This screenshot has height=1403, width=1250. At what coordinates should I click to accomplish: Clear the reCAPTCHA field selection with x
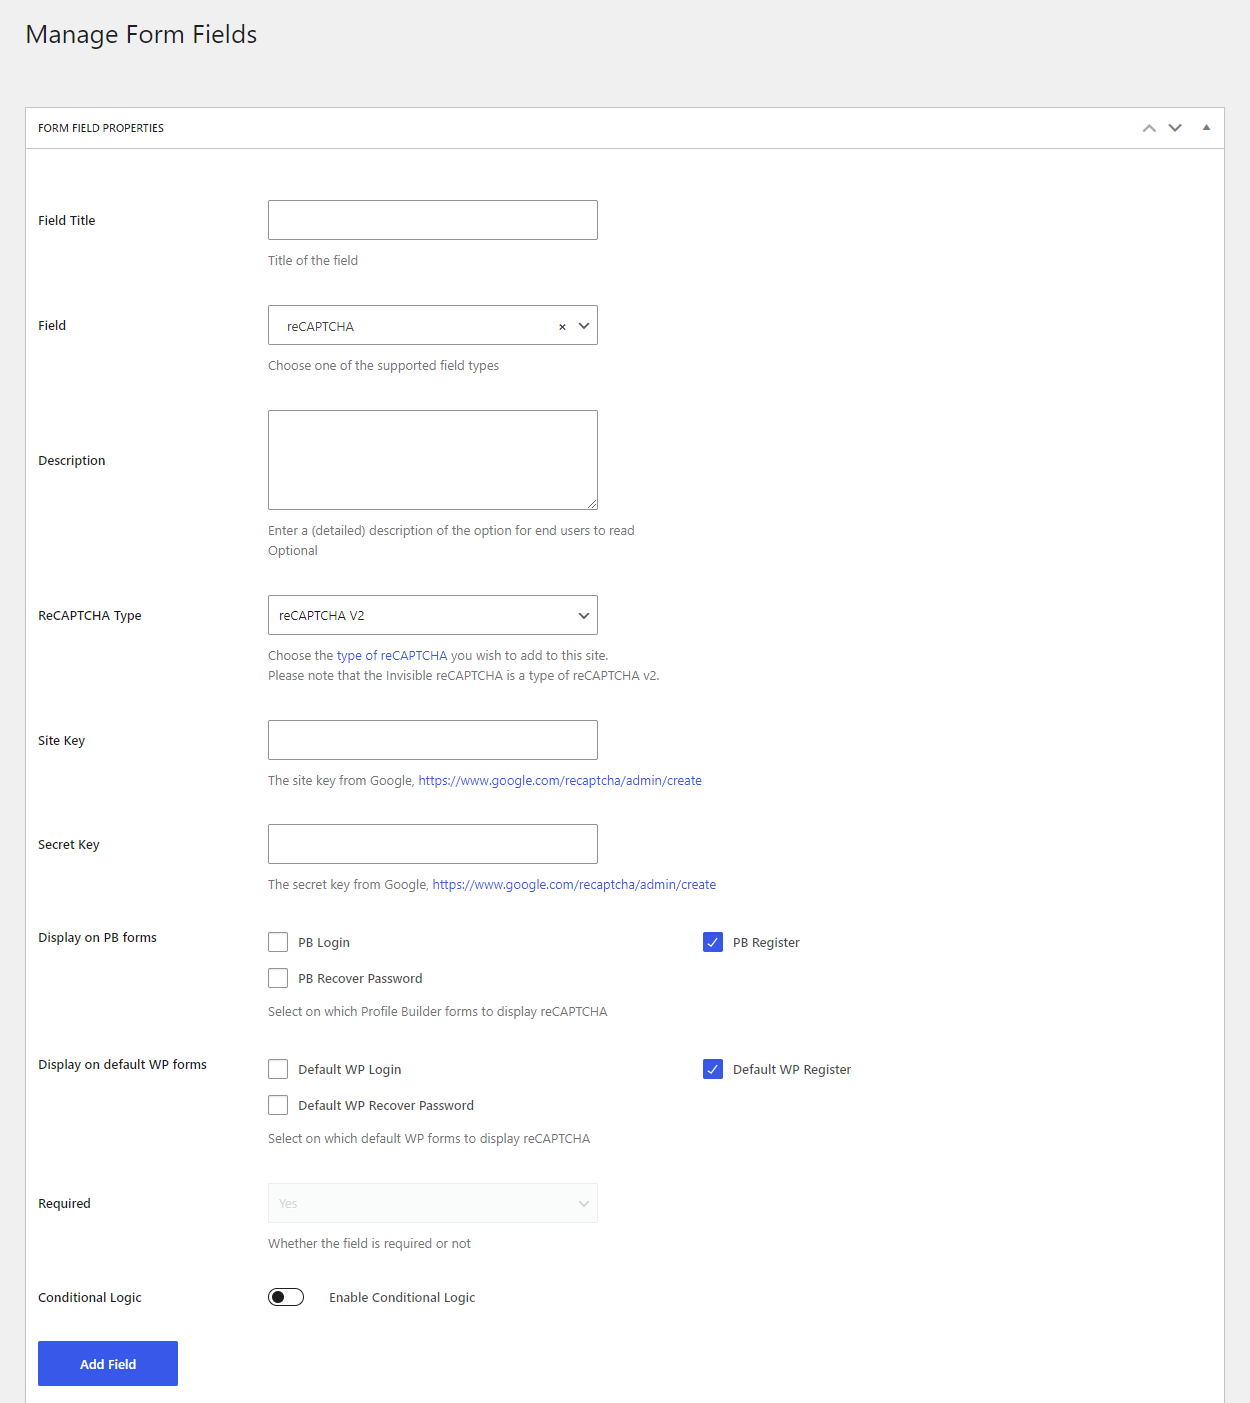tap(562, 327)
